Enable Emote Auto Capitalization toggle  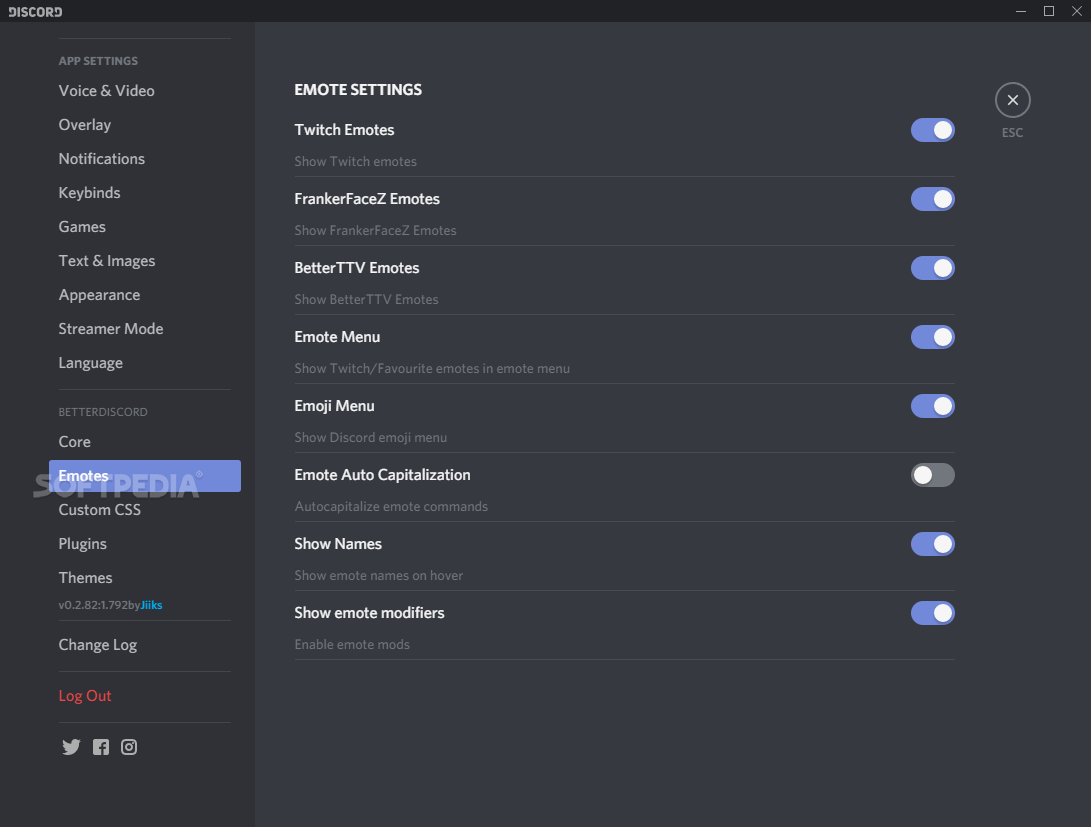click(932, 475)
